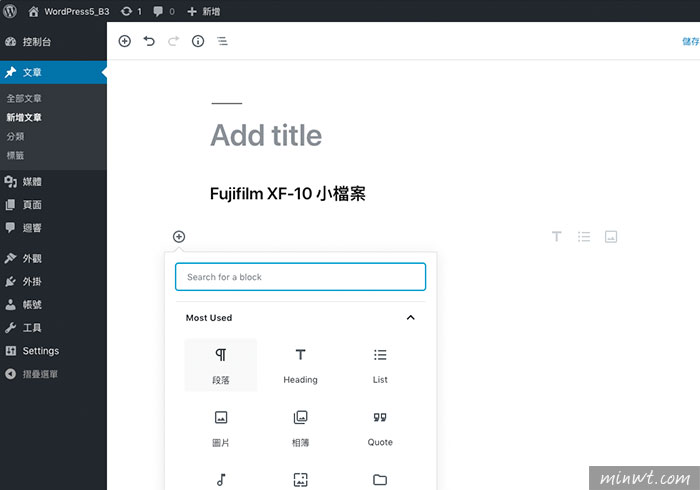This screenshot has width=700, height=490.
Task: Open the 媒體 media menu
Action: pyautogui.click(x=53, y=182)
